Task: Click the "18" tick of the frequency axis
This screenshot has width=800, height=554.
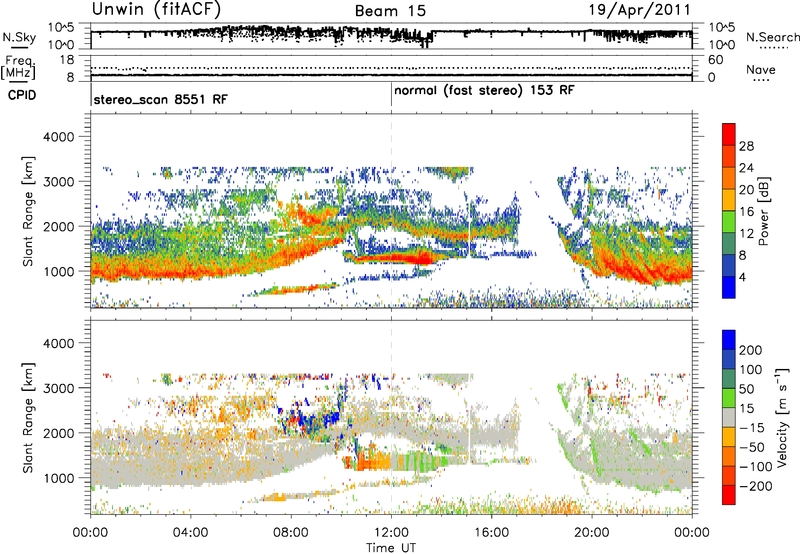Action: click(x=67, y=60)
